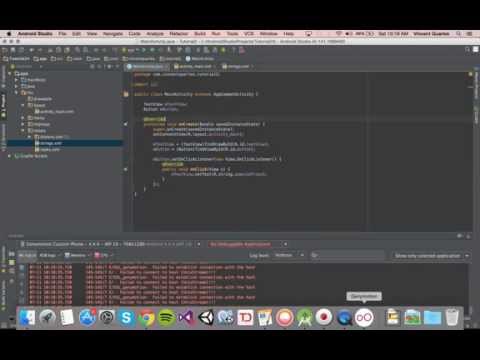Expand the manifests folder arrow
480x360 pixels.
(x=16, y=80)
